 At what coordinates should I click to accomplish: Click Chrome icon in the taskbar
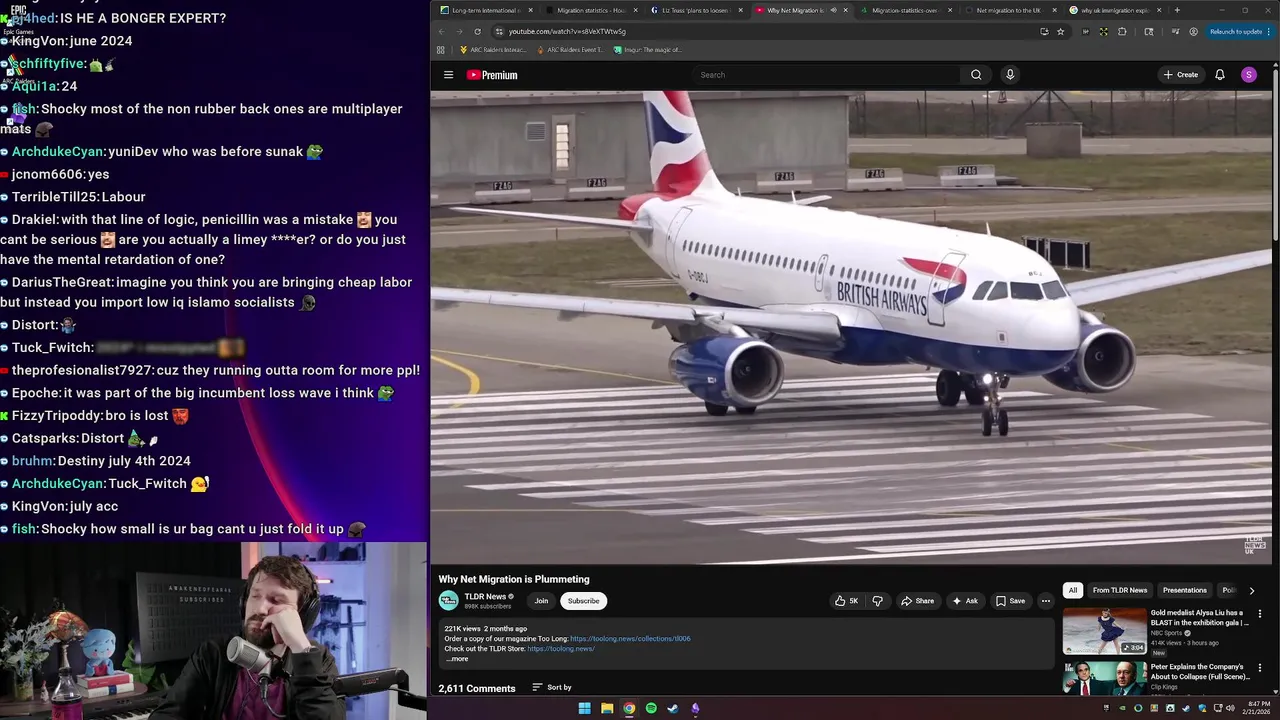(629, 708)
